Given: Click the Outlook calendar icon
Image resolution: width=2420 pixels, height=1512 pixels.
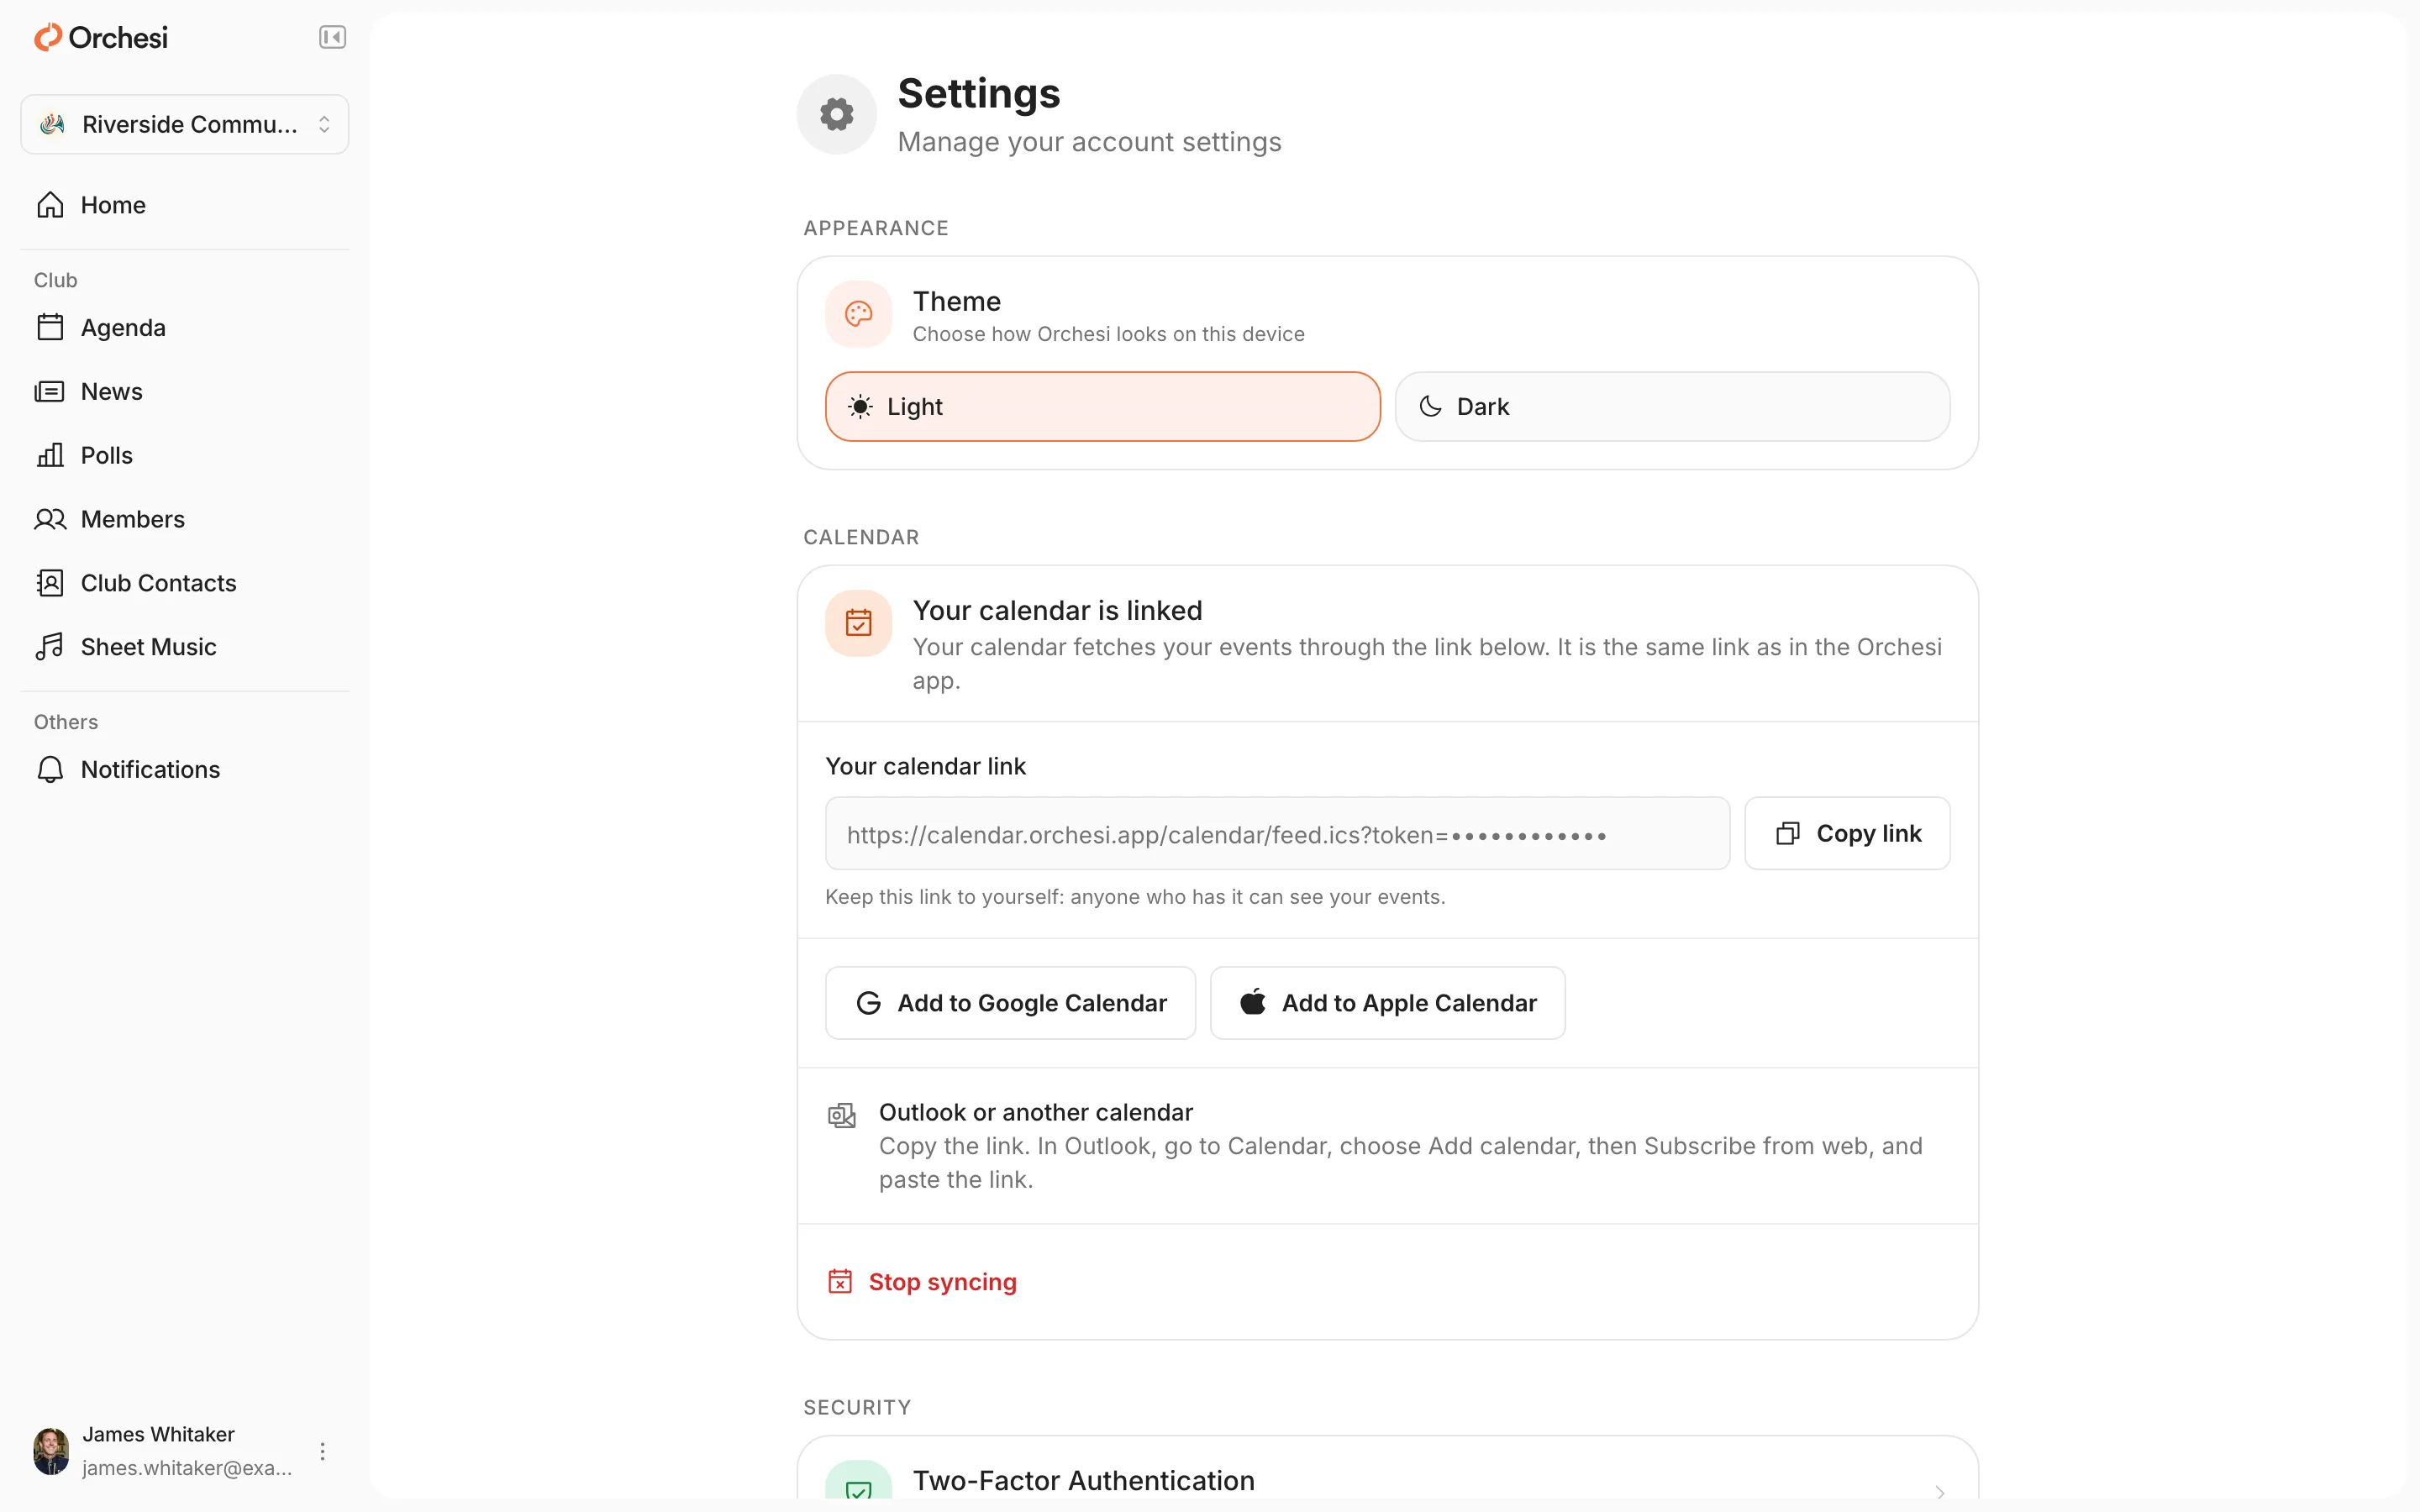Looking at the screenshot, I should 842,1115.
